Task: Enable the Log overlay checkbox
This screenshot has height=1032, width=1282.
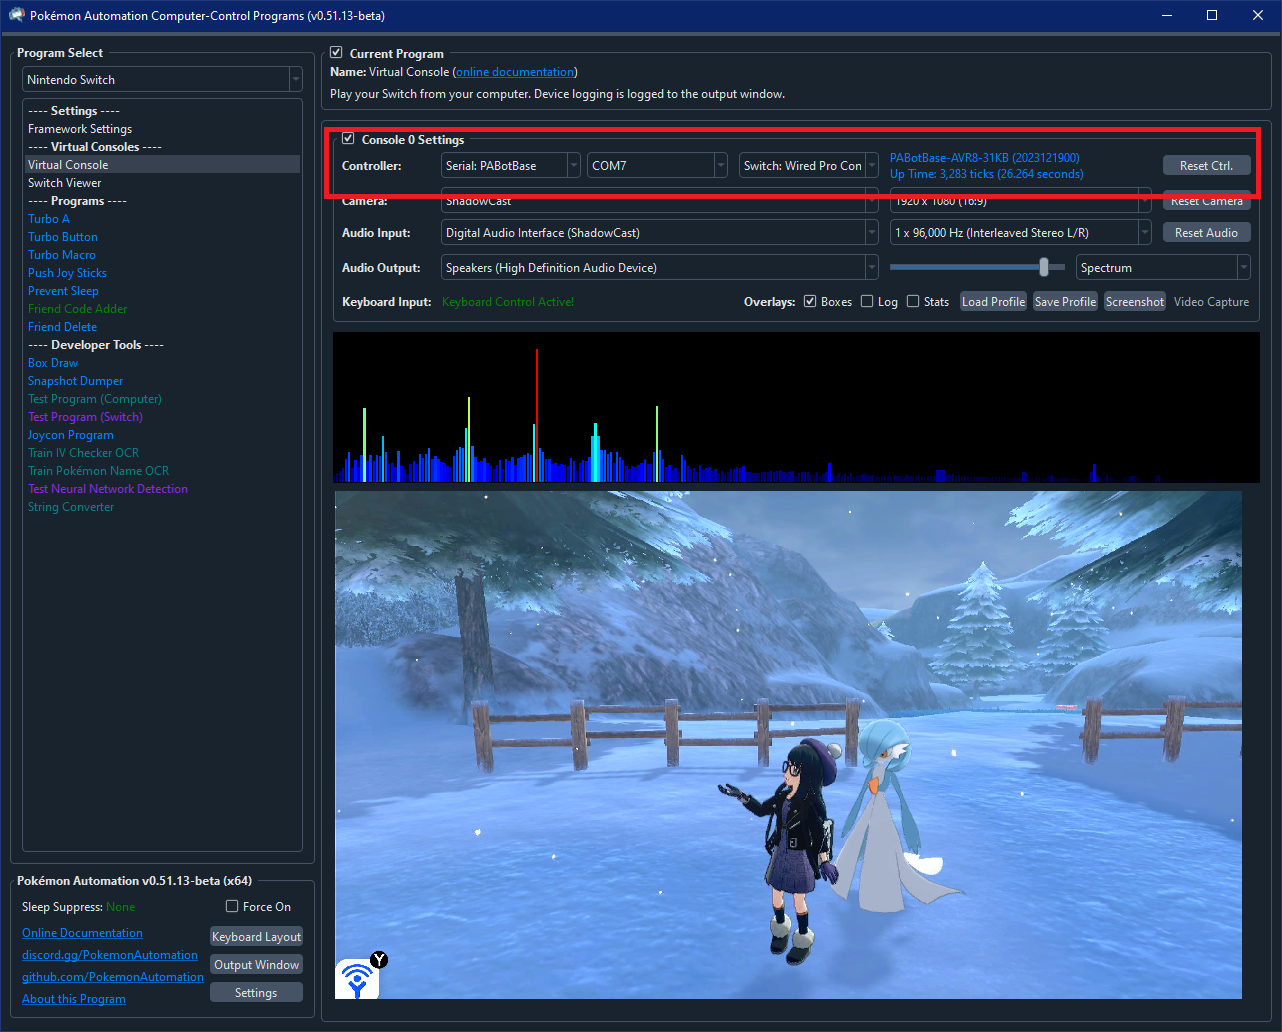Action: point(867,301)
